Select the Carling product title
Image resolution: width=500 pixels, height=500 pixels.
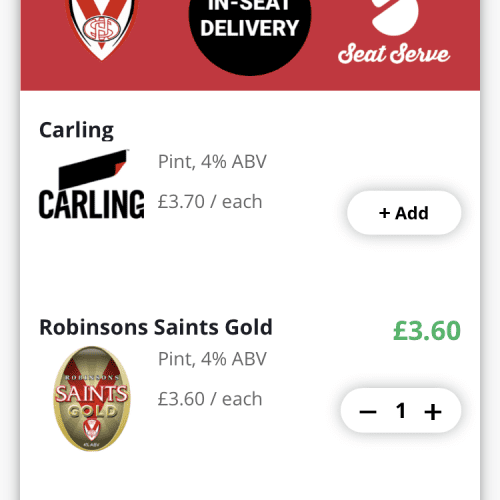coord(76,130)
